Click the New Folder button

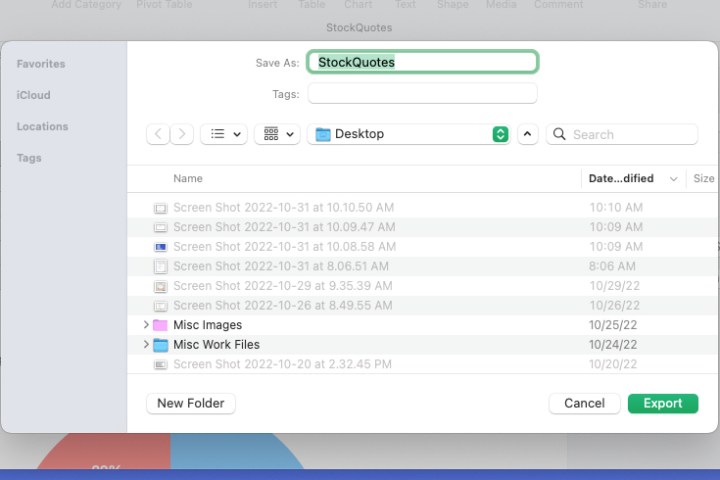click(191, 403)
